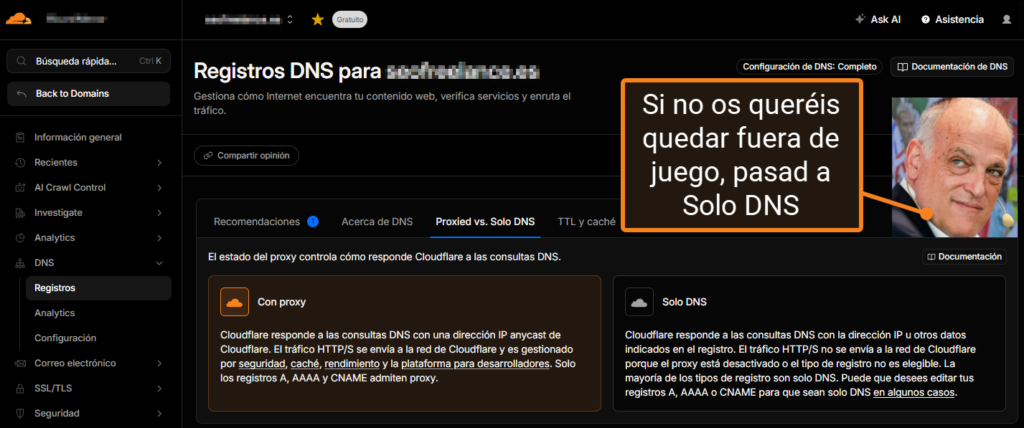
Task: Click the gold star favorite icon
Action: tap(317, 20)
